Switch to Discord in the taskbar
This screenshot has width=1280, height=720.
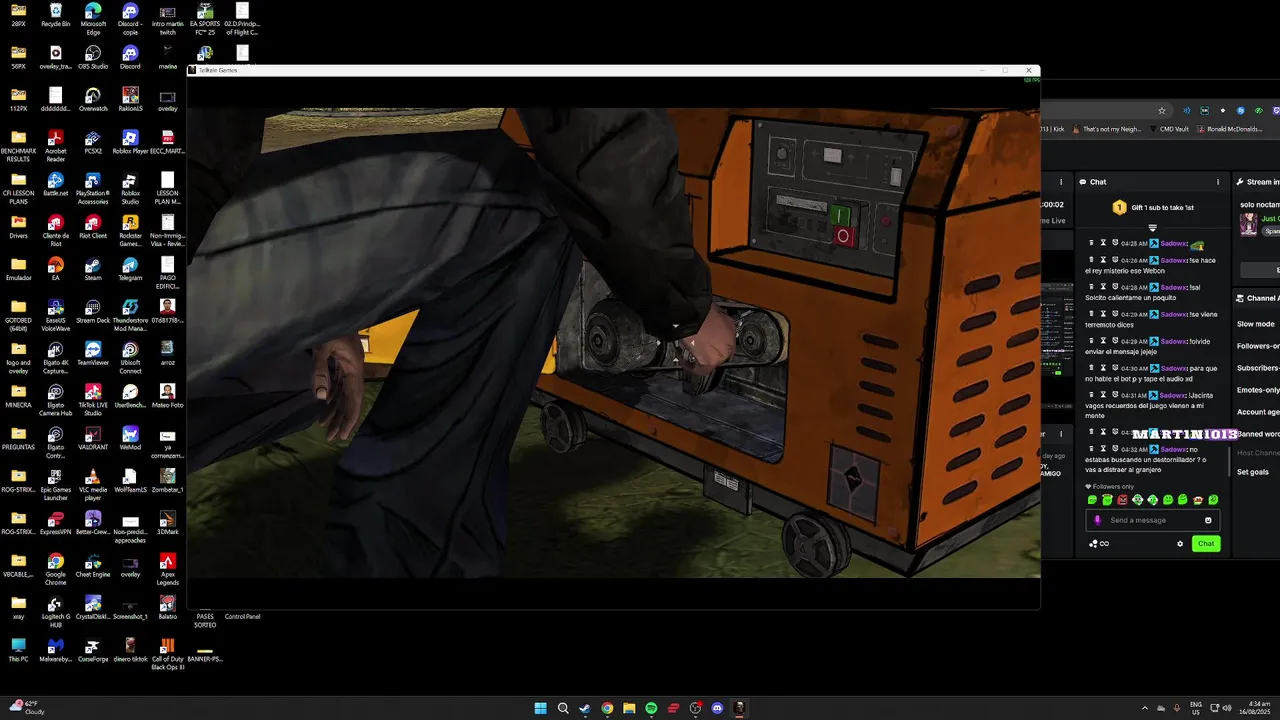(x=717, y=708)
